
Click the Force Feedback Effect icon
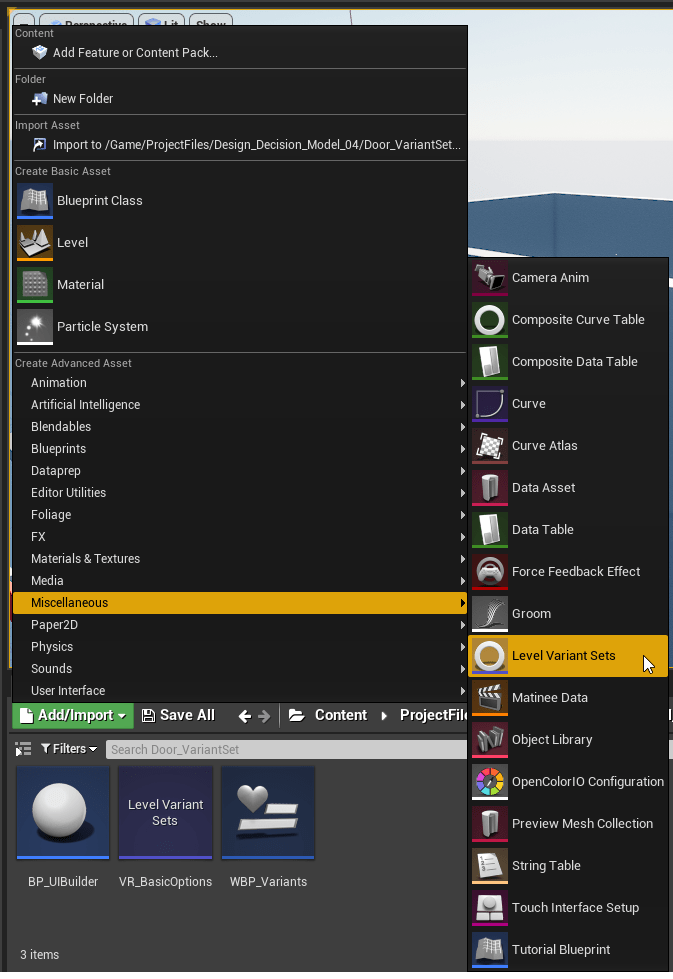(490, 572)
